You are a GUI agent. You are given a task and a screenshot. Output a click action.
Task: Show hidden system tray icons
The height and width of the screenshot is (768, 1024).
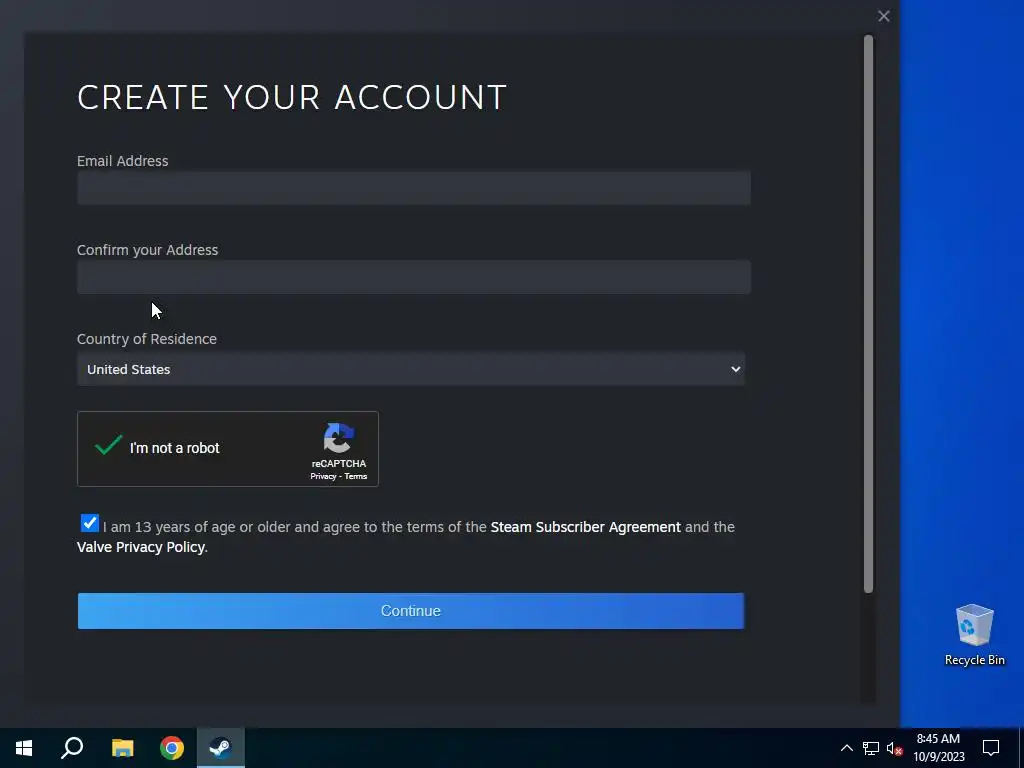pos(846,748)
